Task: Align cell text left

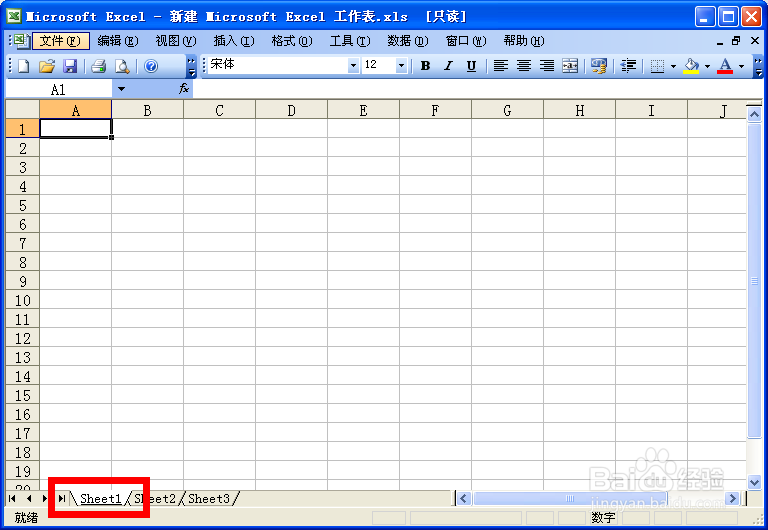Action: click(500, 66)
